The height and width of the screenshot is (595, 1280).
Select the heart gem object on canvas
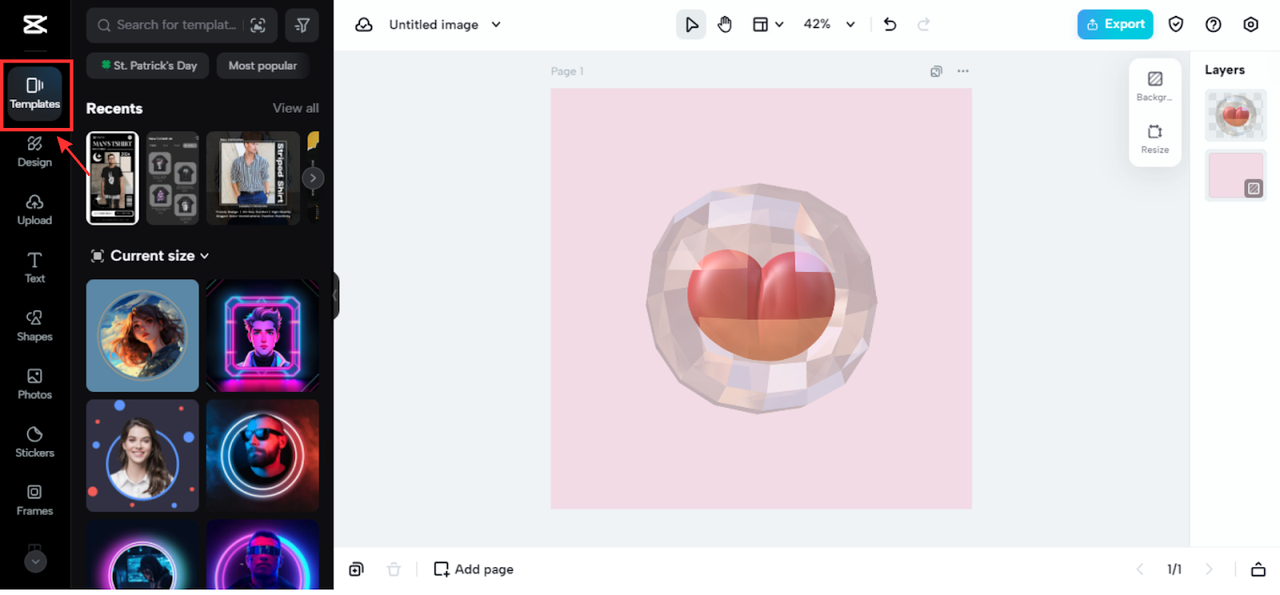click(x=761, y=297)
